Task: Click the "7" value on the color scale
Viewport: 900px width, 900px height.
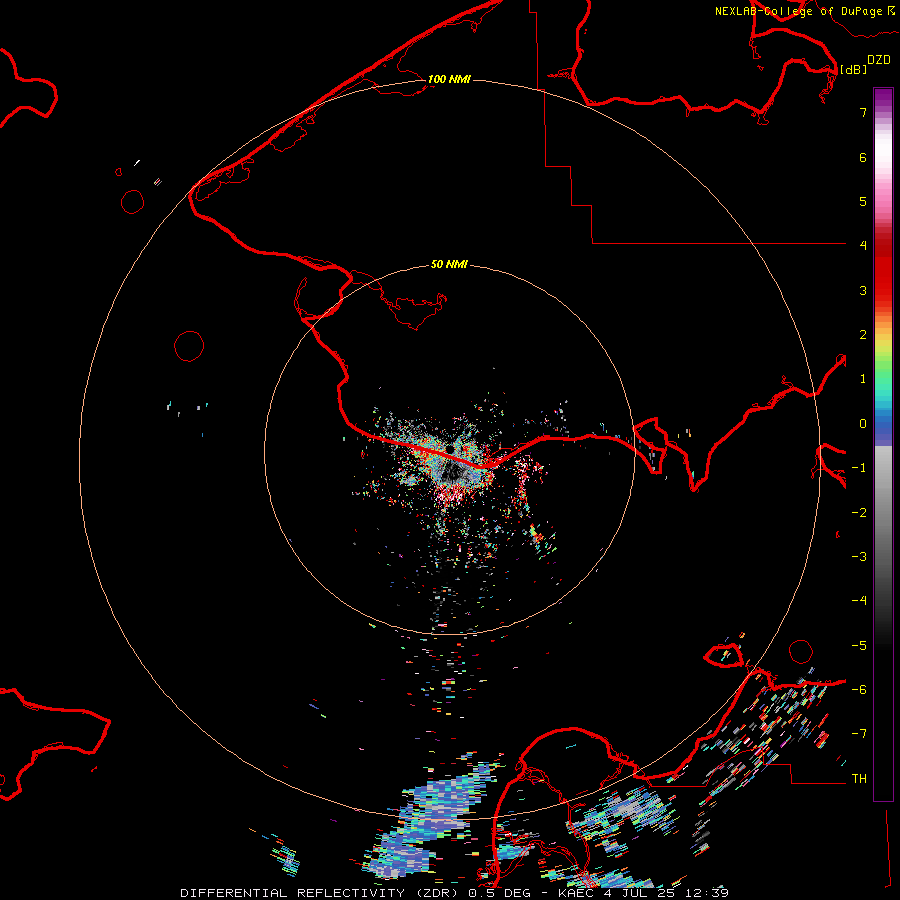Action: pos(863,112)
